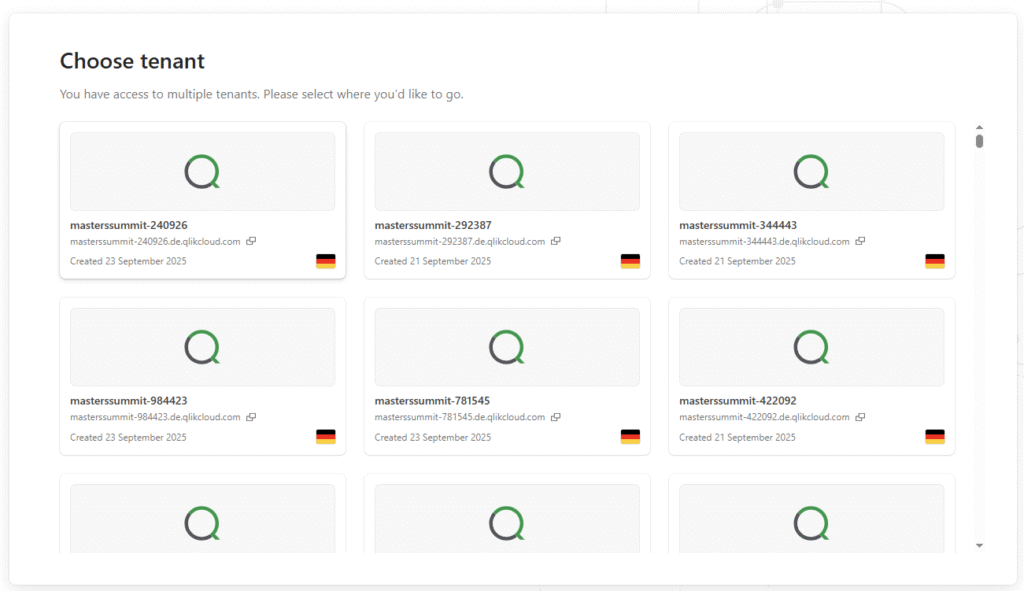Click the German flag on the masterssummit-781545 card
Screen dimensions: 1024x591
[x=629, y=437]
